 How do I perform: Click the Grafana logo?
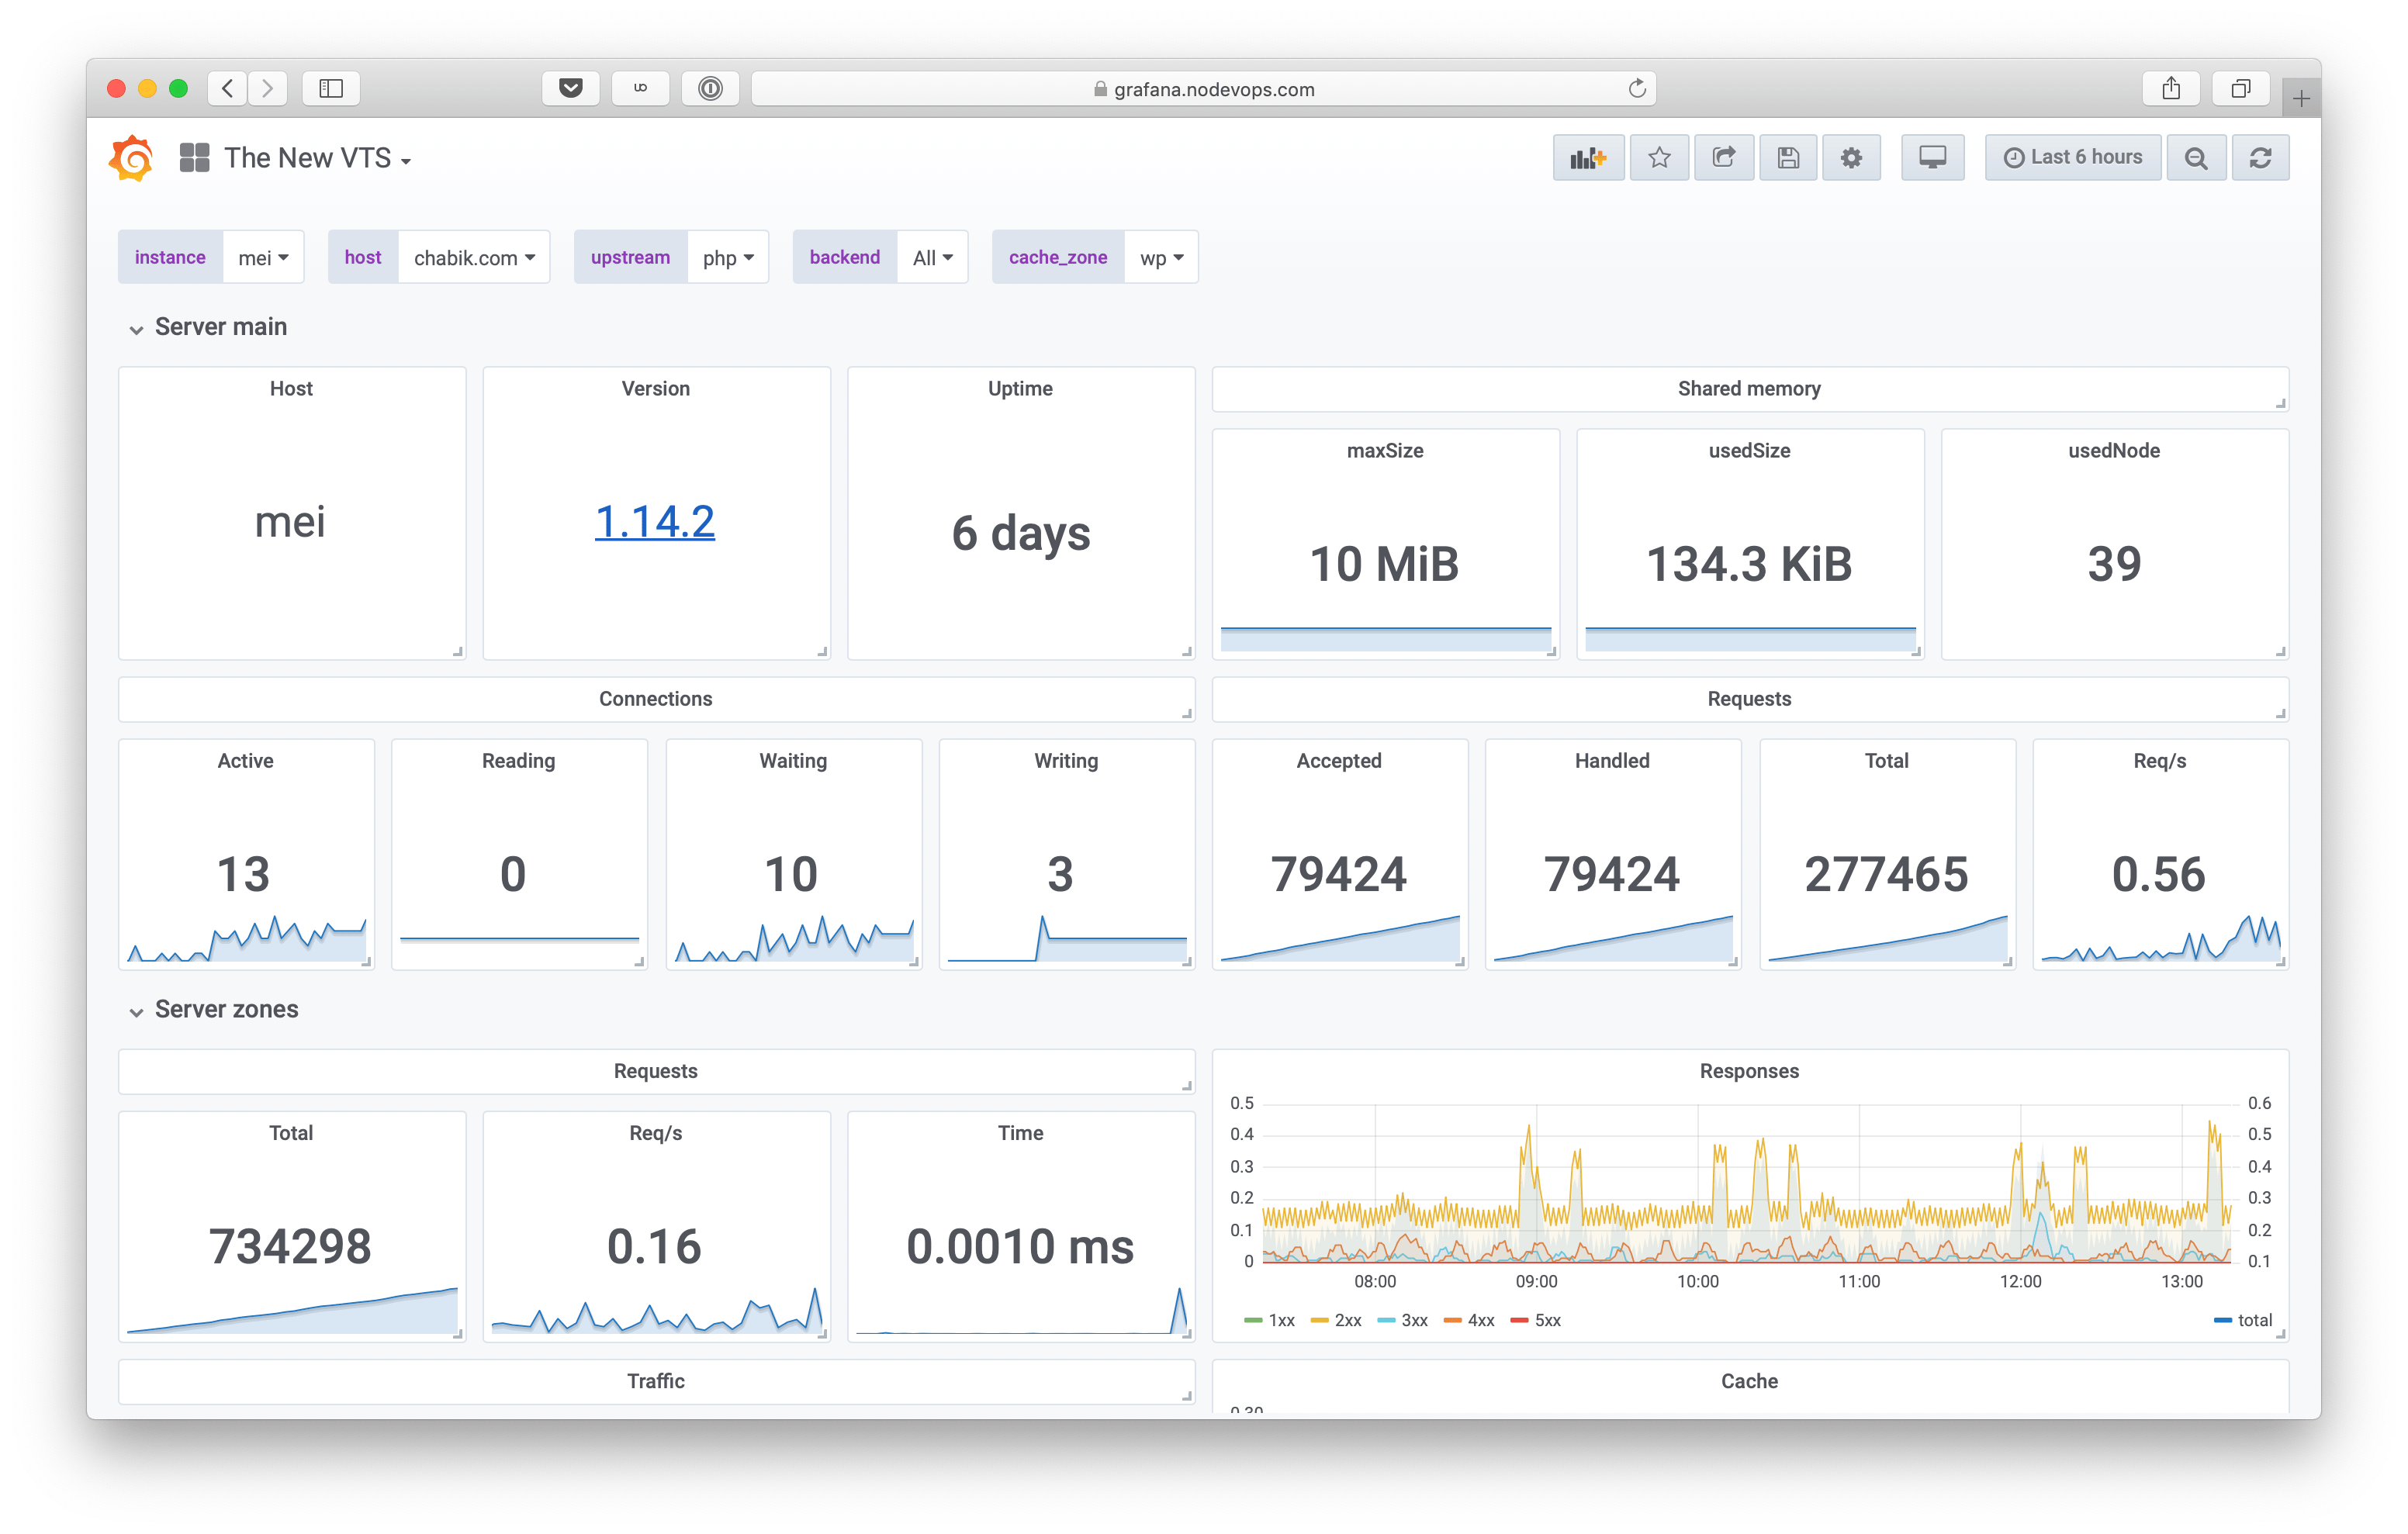pos(132,158)
